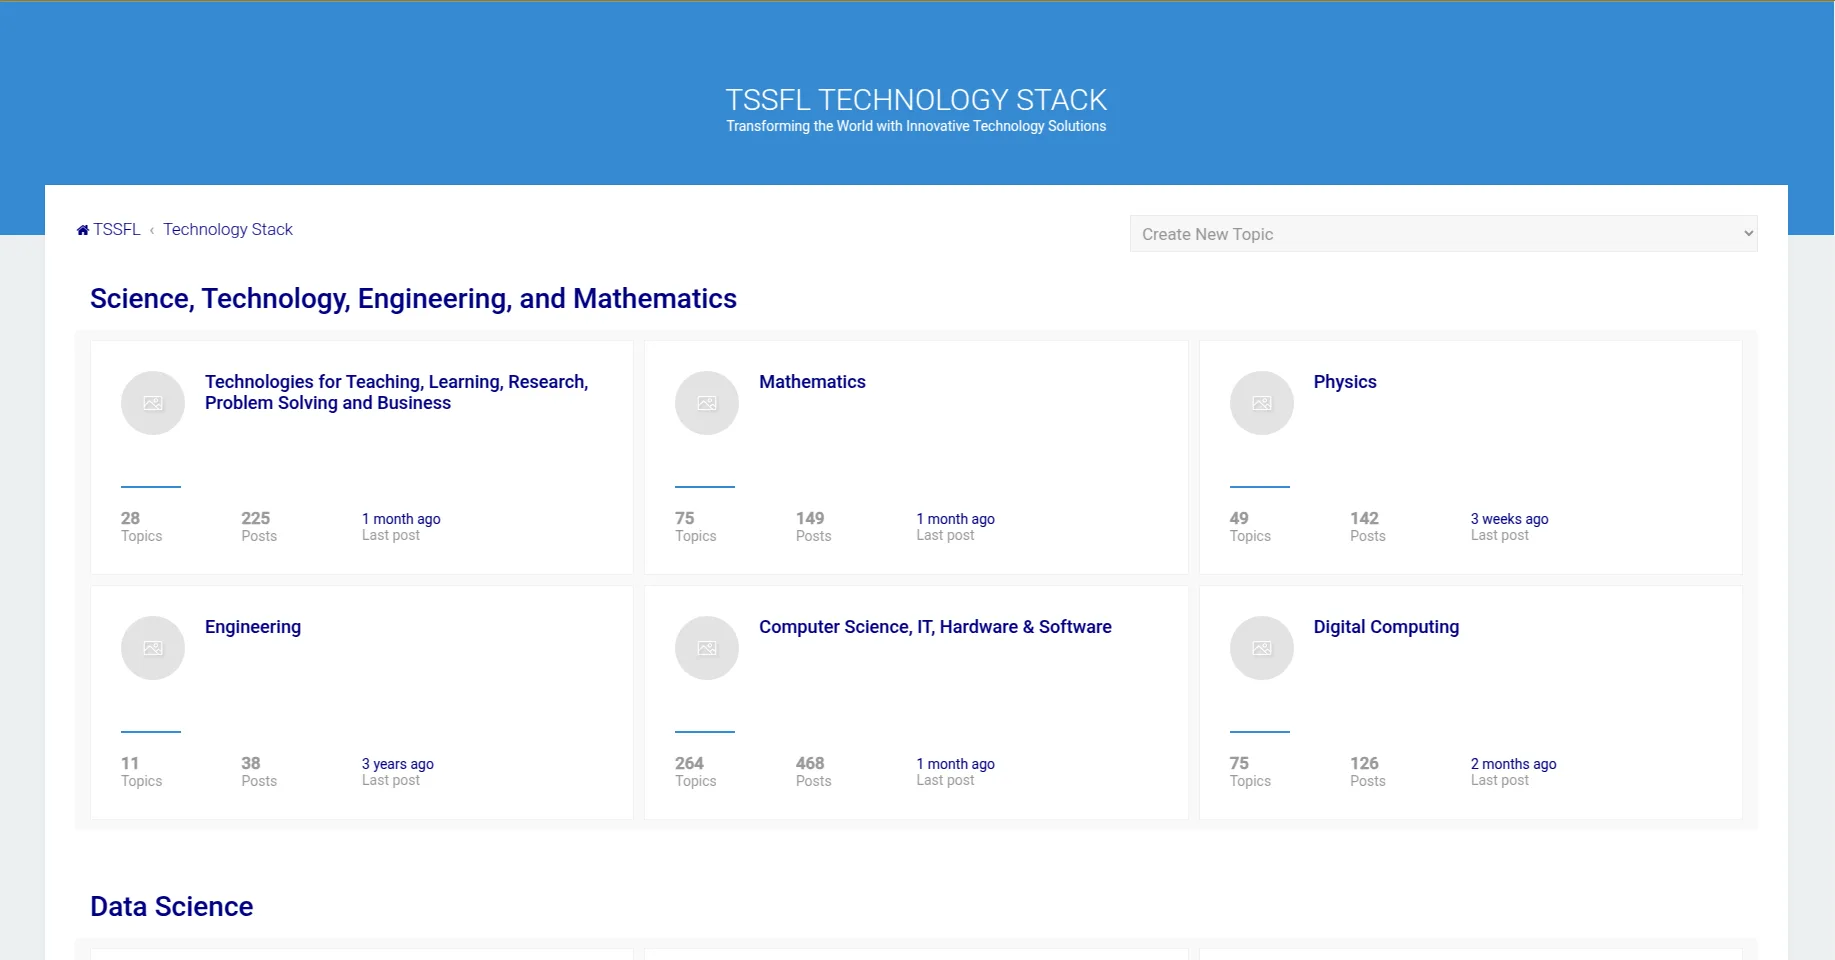Click the 225 posts count

point(255,518)
